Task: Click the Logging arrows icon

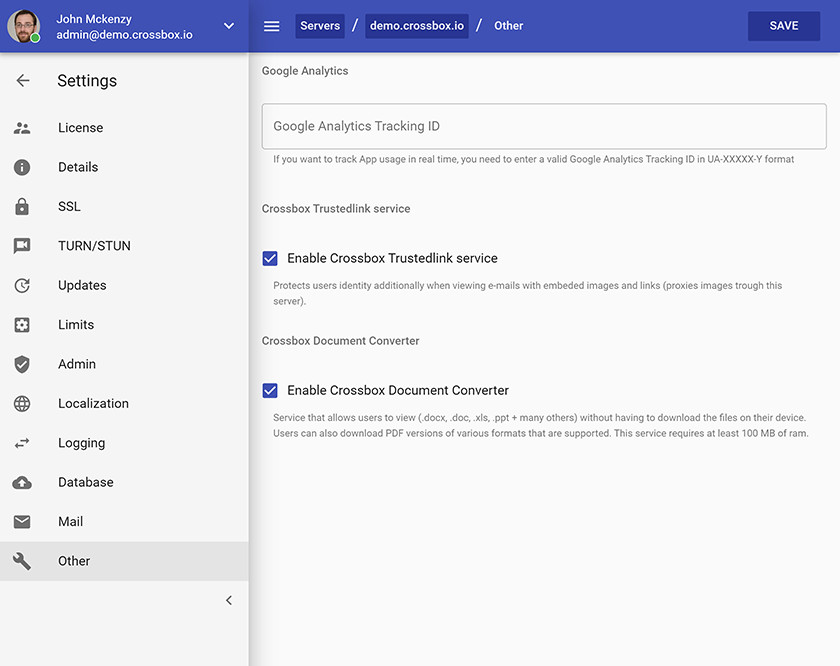Action: tap(22, 443)
